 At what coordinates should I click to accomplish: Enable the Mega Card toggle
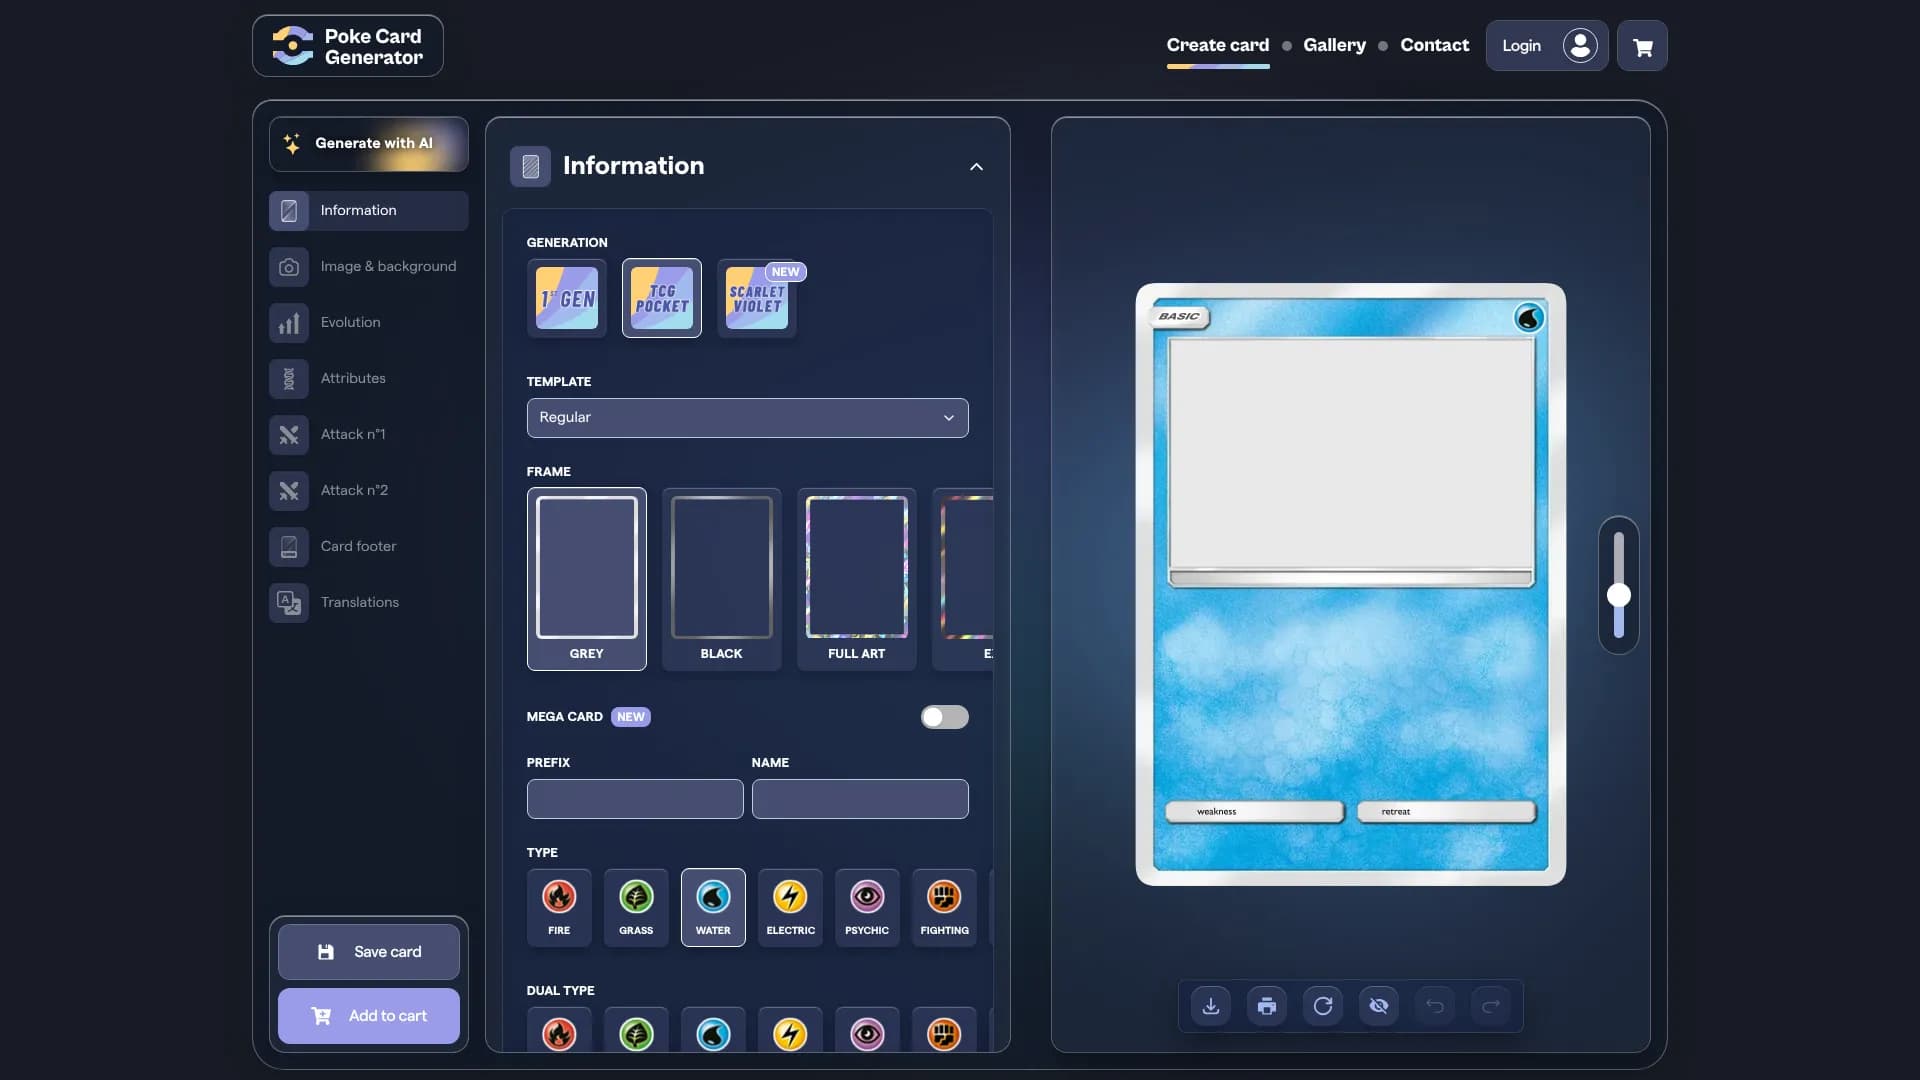click(944, 717)
